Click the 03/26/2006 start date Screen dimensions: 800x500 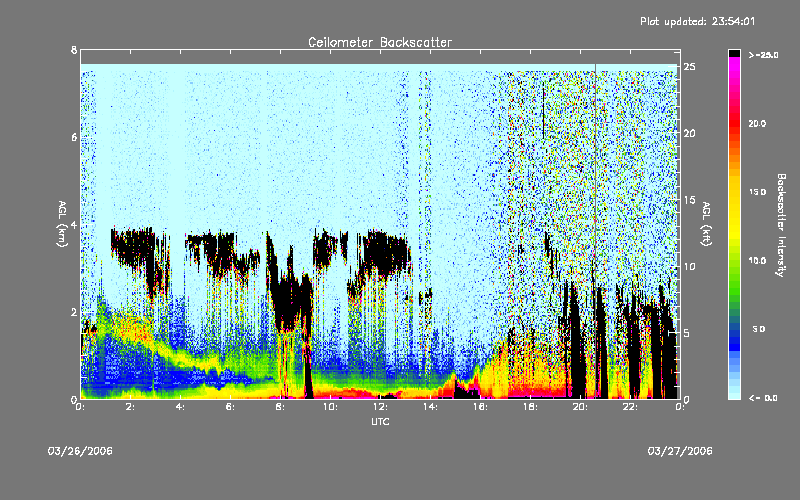(x=80, y=451)
